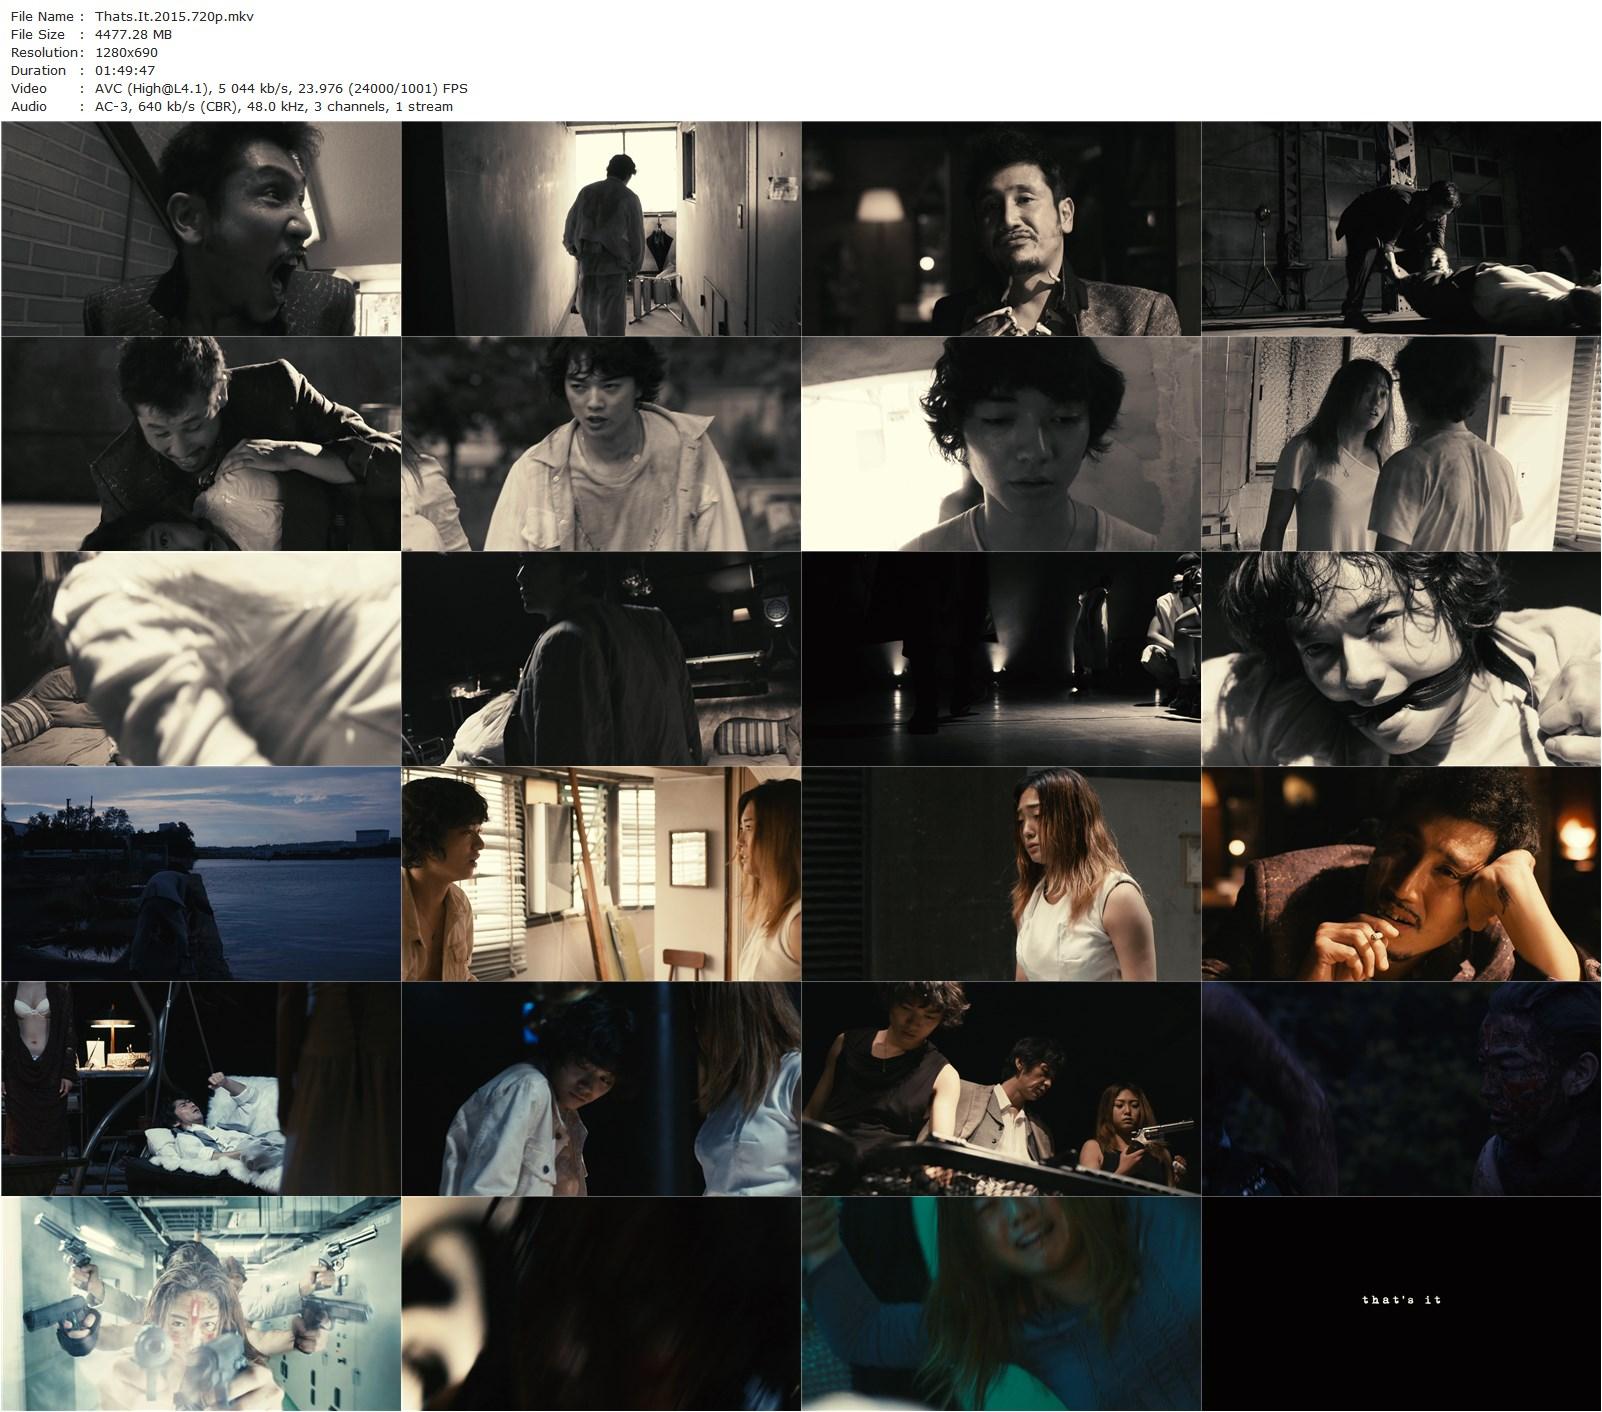The image size is (1602, 1412).
Task: Click the man smoking a cigarette thumbnail
Action: pos(1401,874)
